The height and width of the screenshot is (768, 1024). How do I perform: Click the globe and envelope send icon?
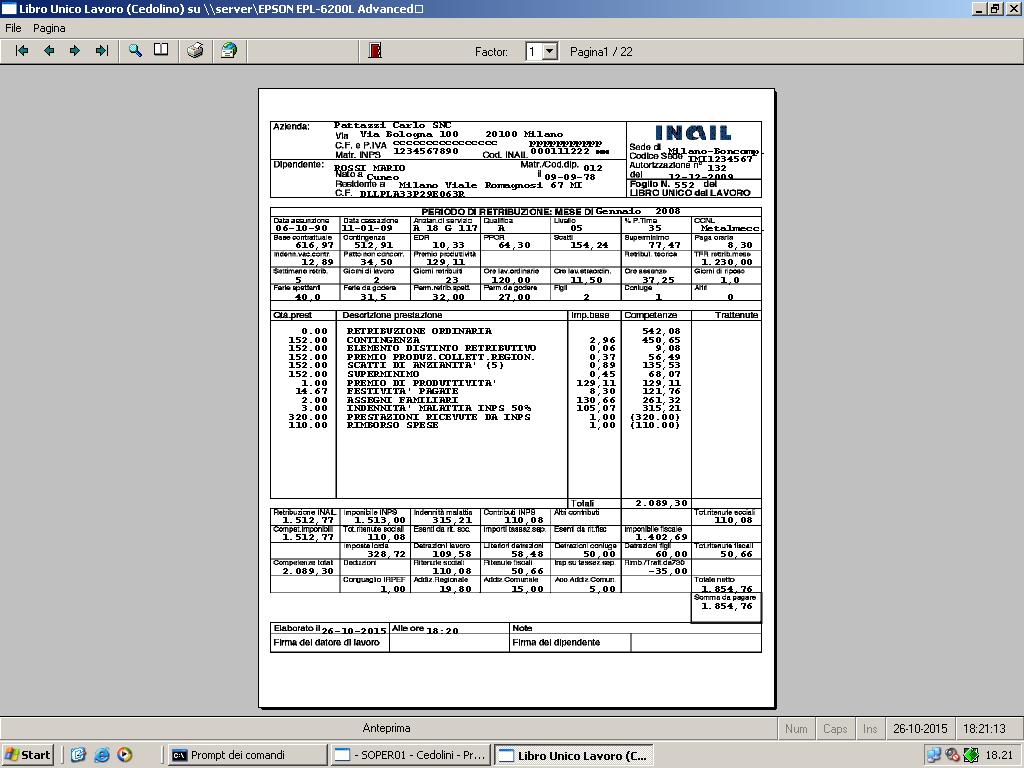point(229,51)
